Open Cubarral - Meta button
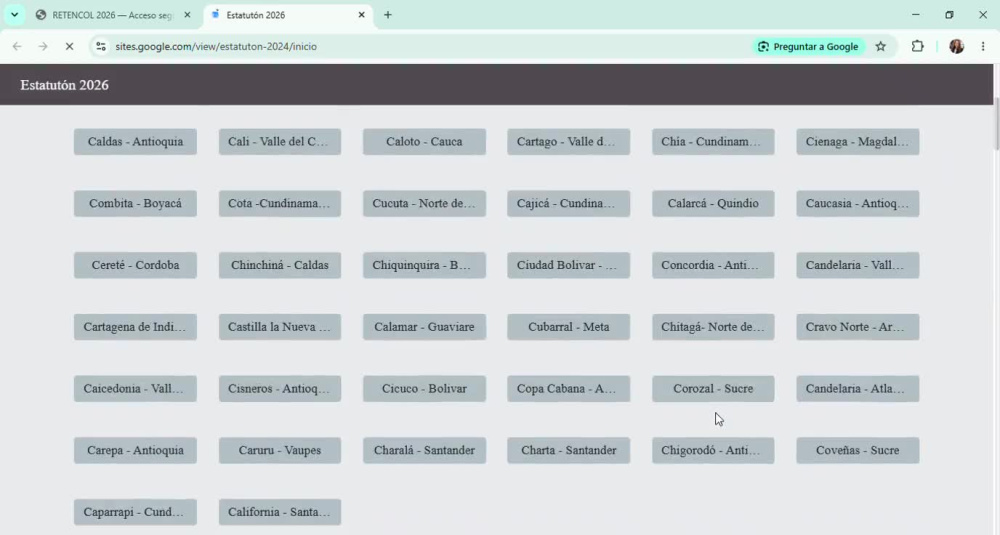1000x535 pixels. [569, 327]
